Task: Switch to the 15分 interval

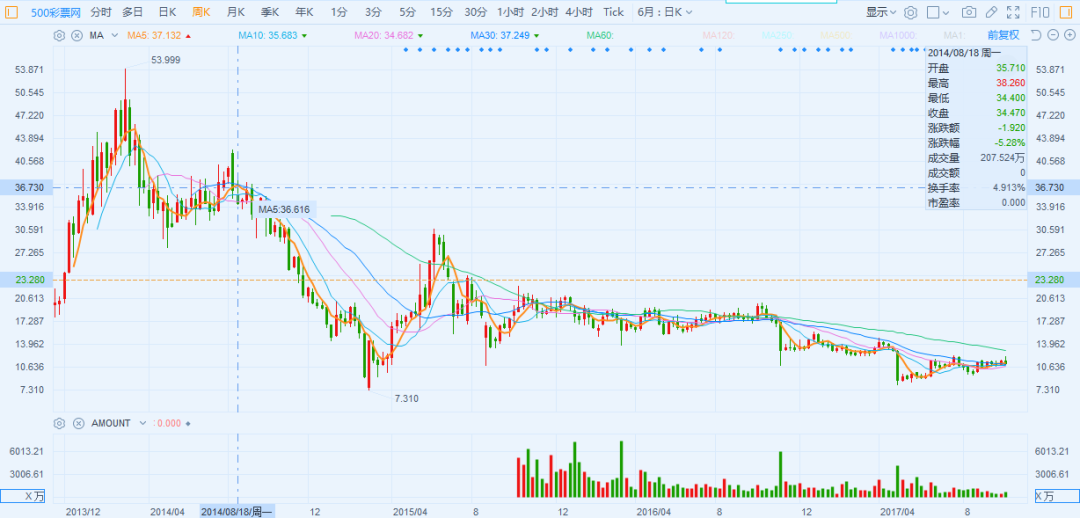Action: 442,12
